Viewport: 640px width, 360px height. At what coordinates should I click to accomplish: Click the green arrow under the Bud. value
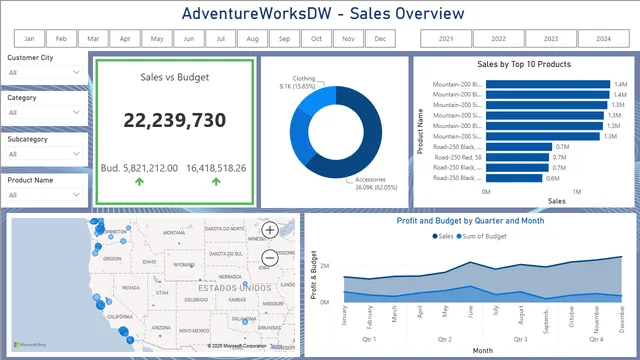click(x=140, y=182)
